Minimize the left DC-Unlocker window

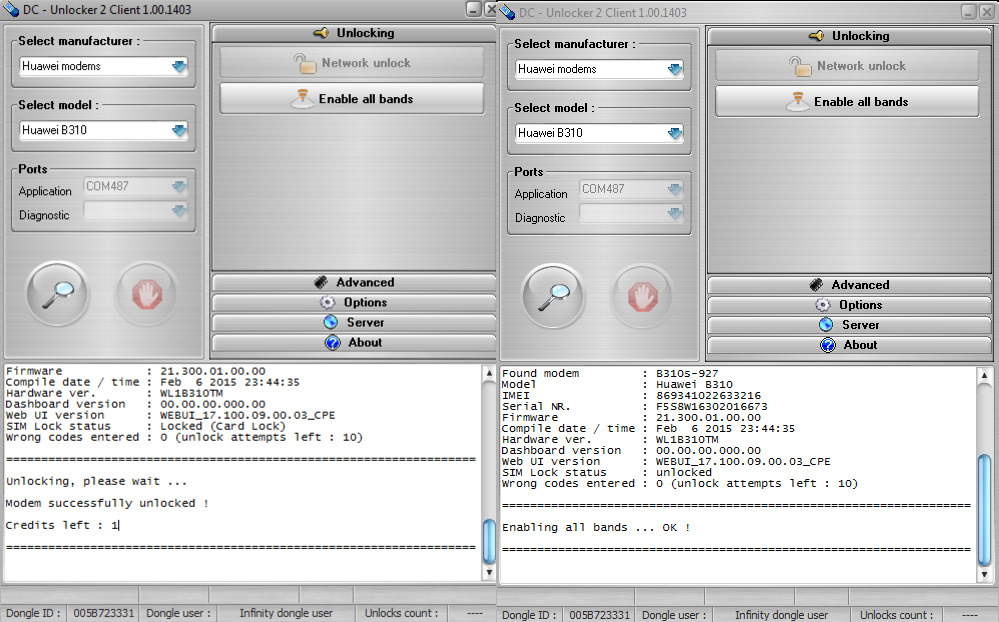(473, 9)
